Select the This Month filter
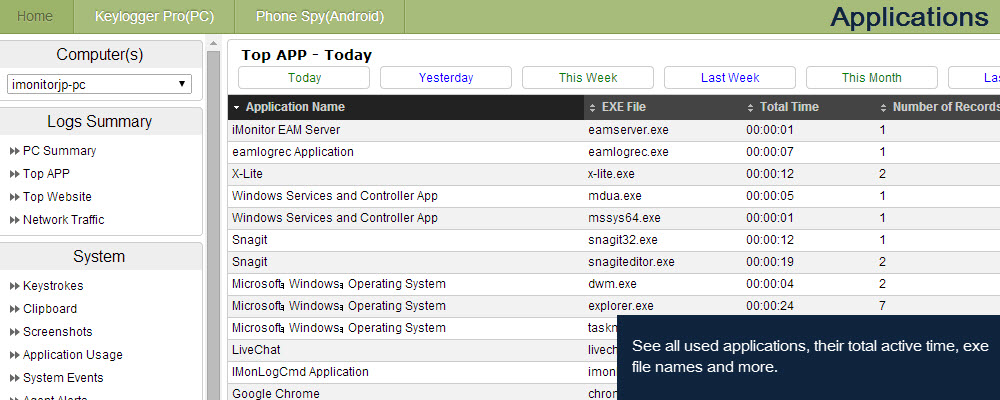 pos(872,78)
